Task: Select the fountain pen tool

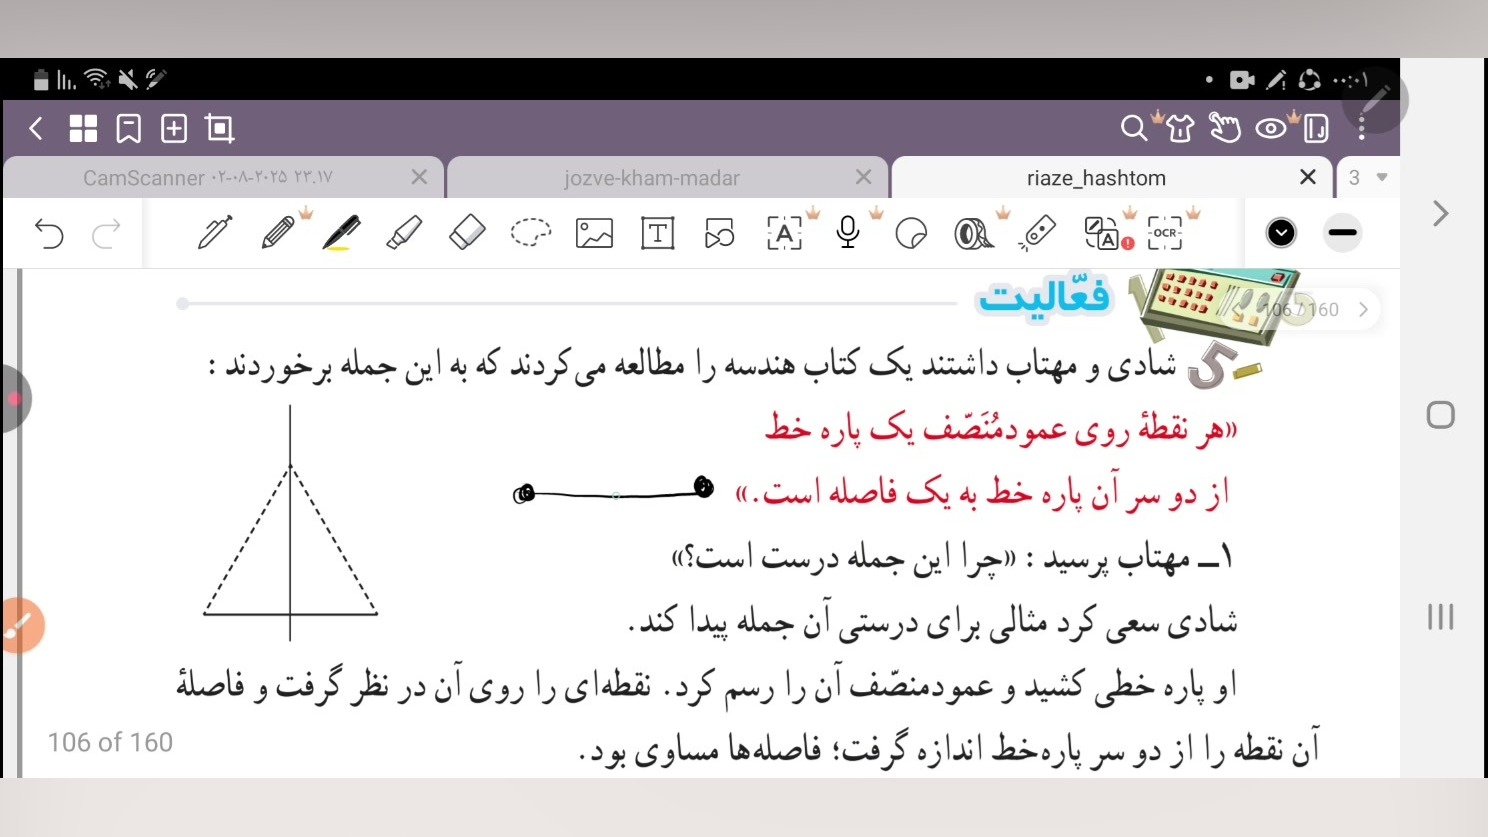Action: pyautogui.click(x=215, y=233)
